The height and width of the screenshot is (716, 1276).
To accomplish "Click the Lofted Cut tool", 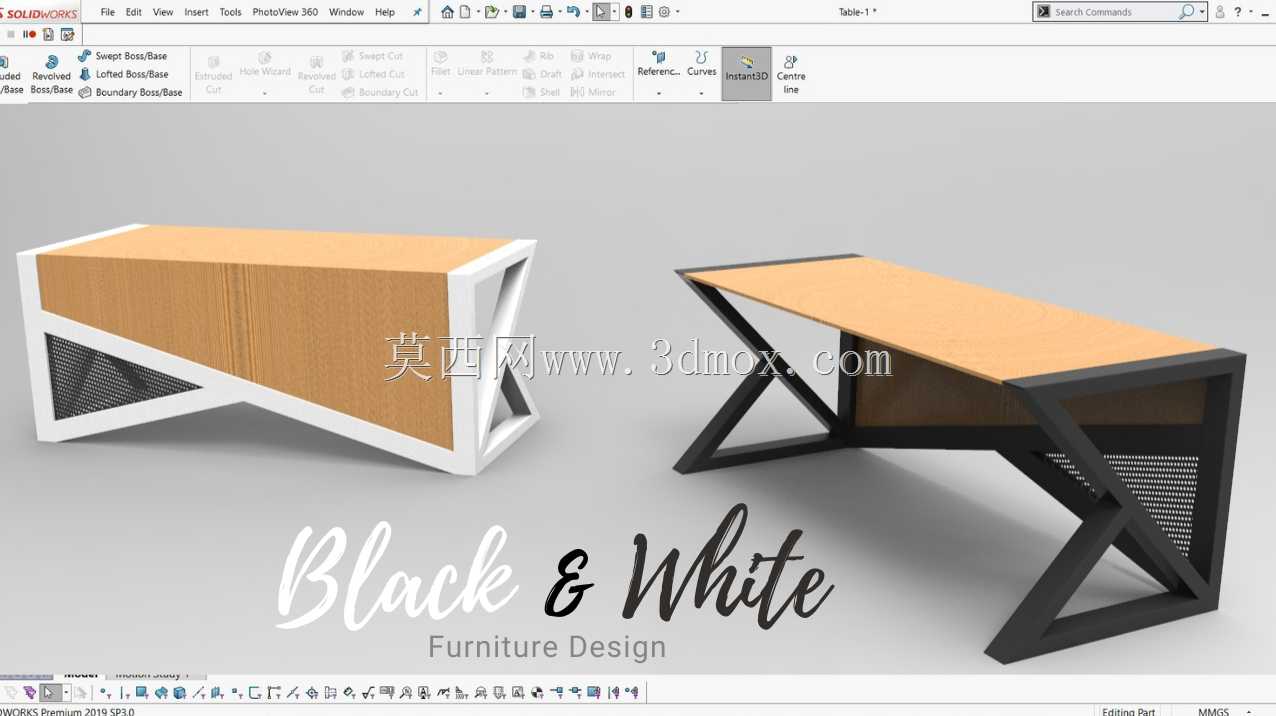I will coord(373,74).
